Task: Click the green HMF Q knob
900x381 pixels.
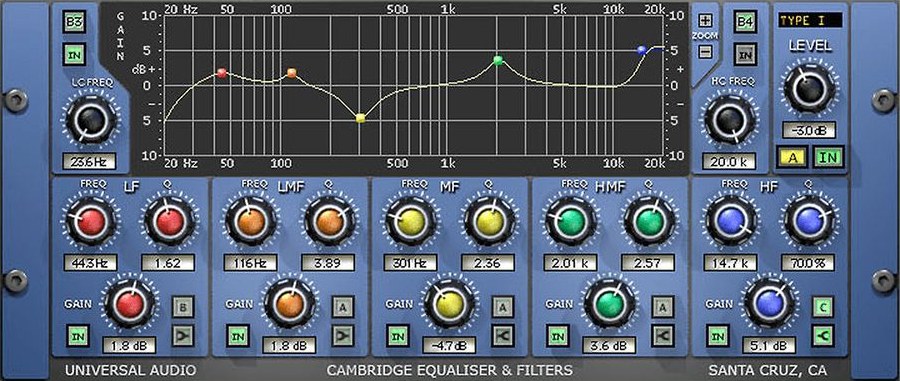Action: 649,221
